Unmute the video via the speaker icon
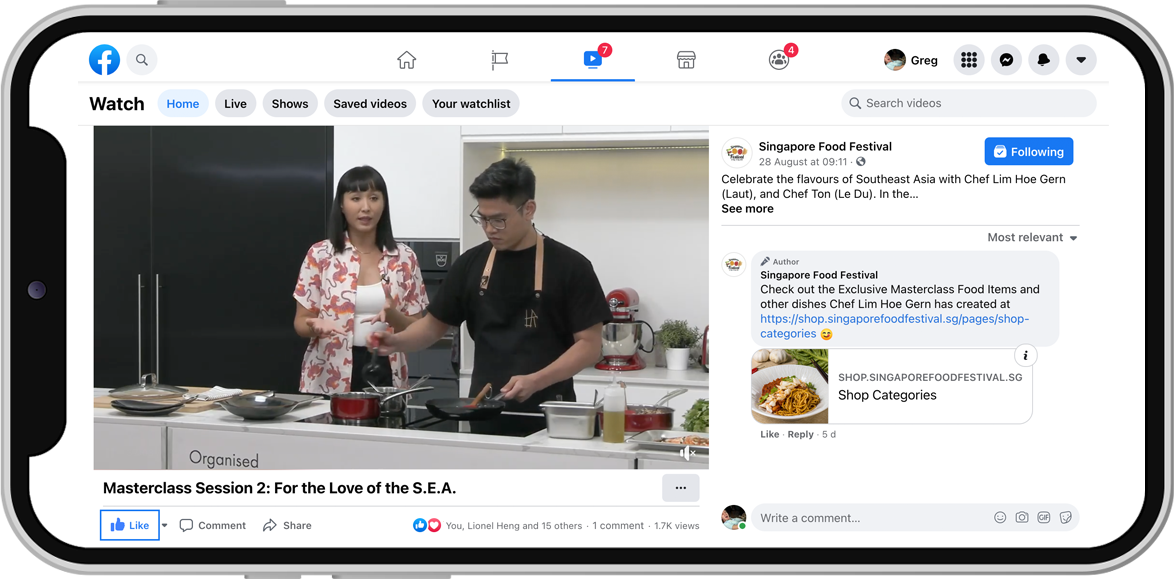 click(x=687, y=454)
